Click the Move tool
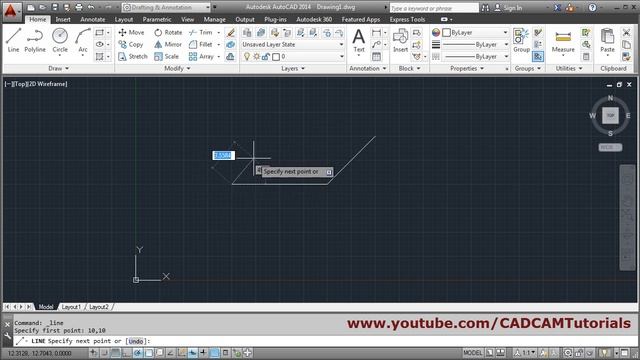 (x=131, y=32)
